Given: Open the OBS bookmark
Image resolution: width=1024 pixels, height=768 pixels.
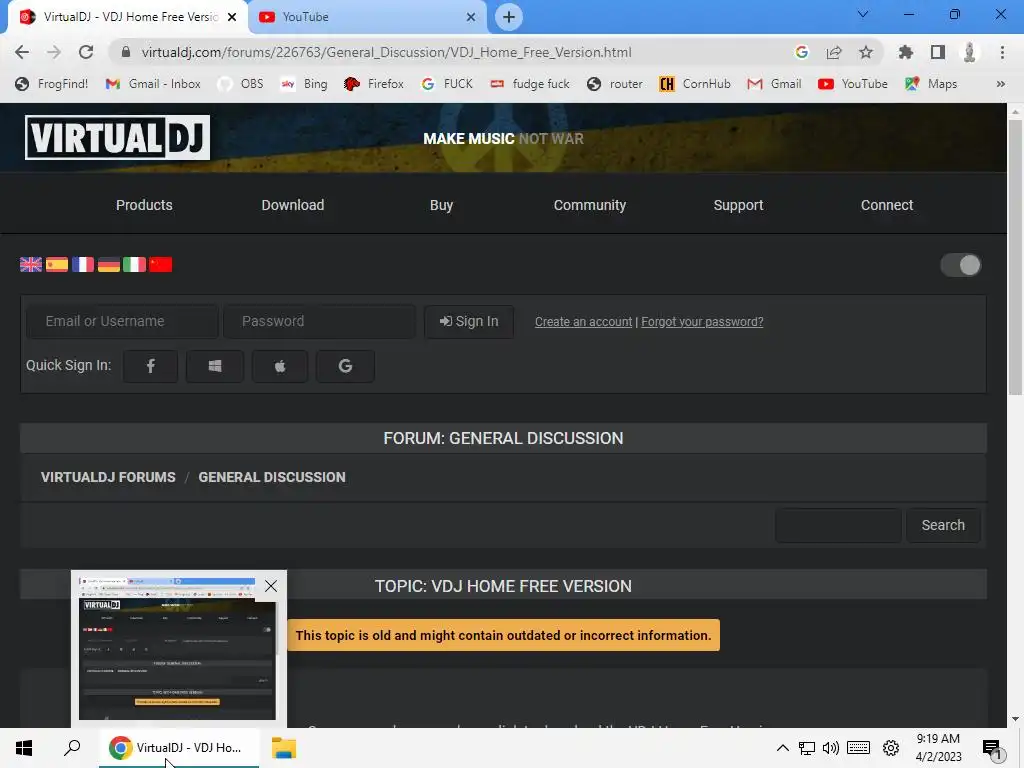Looking at the screenshot, I should click(241, 84).
